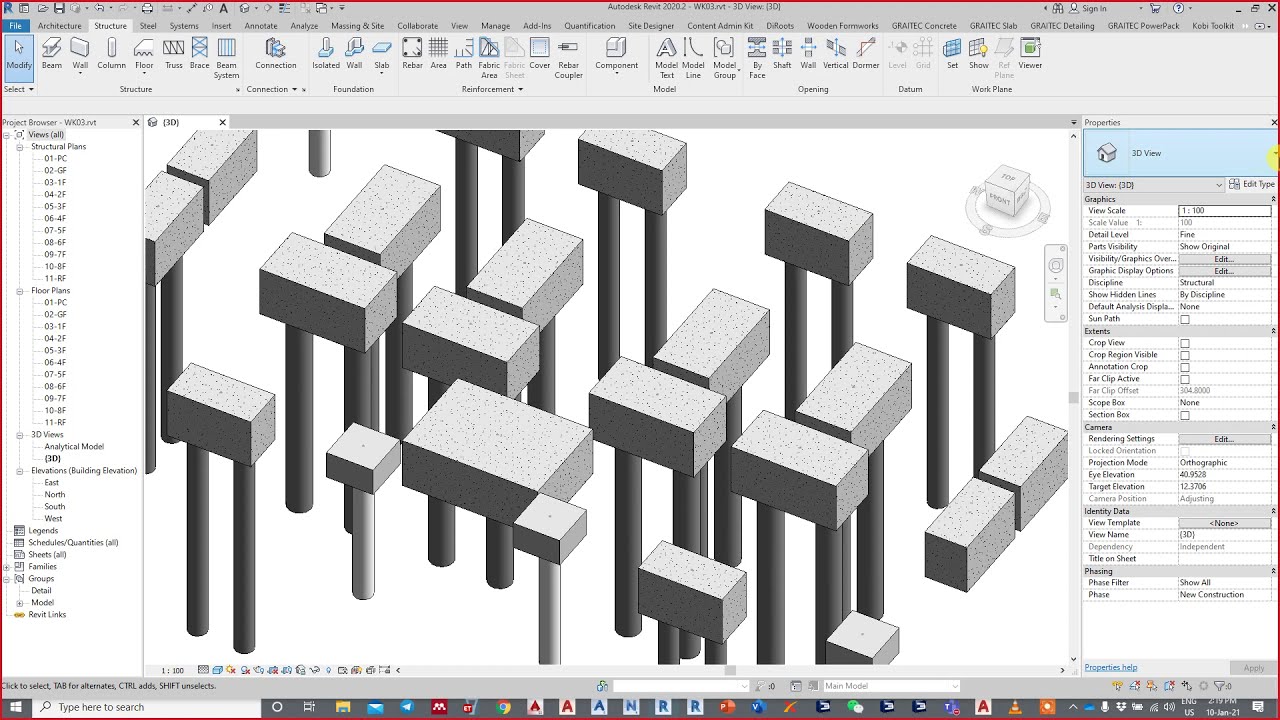This screenshot has height=720, width=1280.
Task: Collapse Elevations (Building Elevation) node
Action: [19, 471]
